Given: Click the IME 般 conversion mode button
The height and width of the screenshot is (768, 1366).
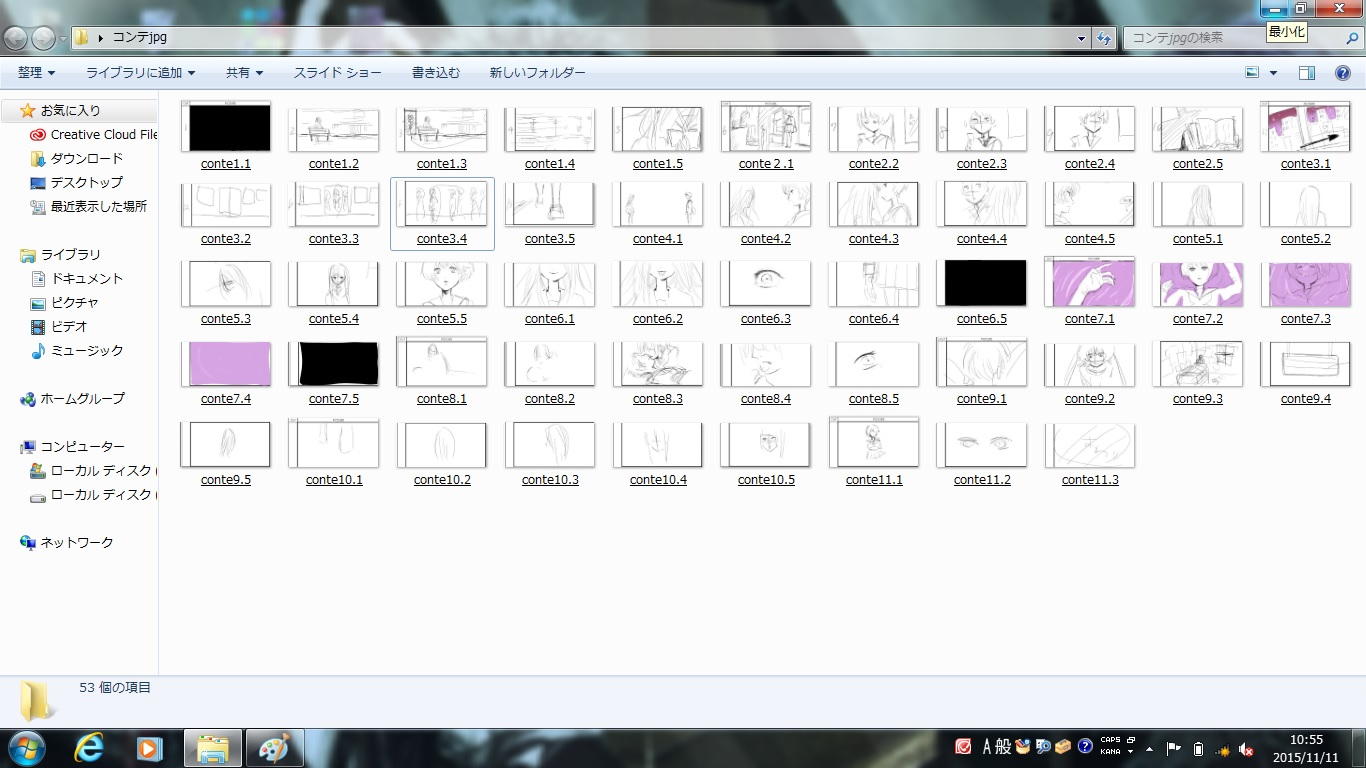Looking at the screenshot, I should (x=1003, y=747).
